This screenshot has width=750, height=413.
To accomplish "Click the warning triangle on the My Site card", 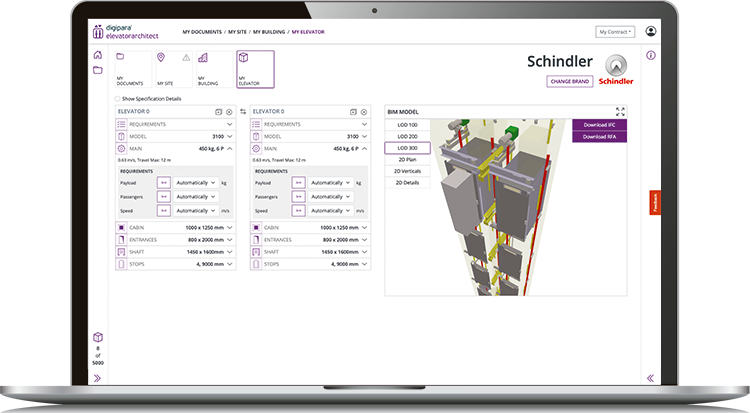I will tap(186, 58).
